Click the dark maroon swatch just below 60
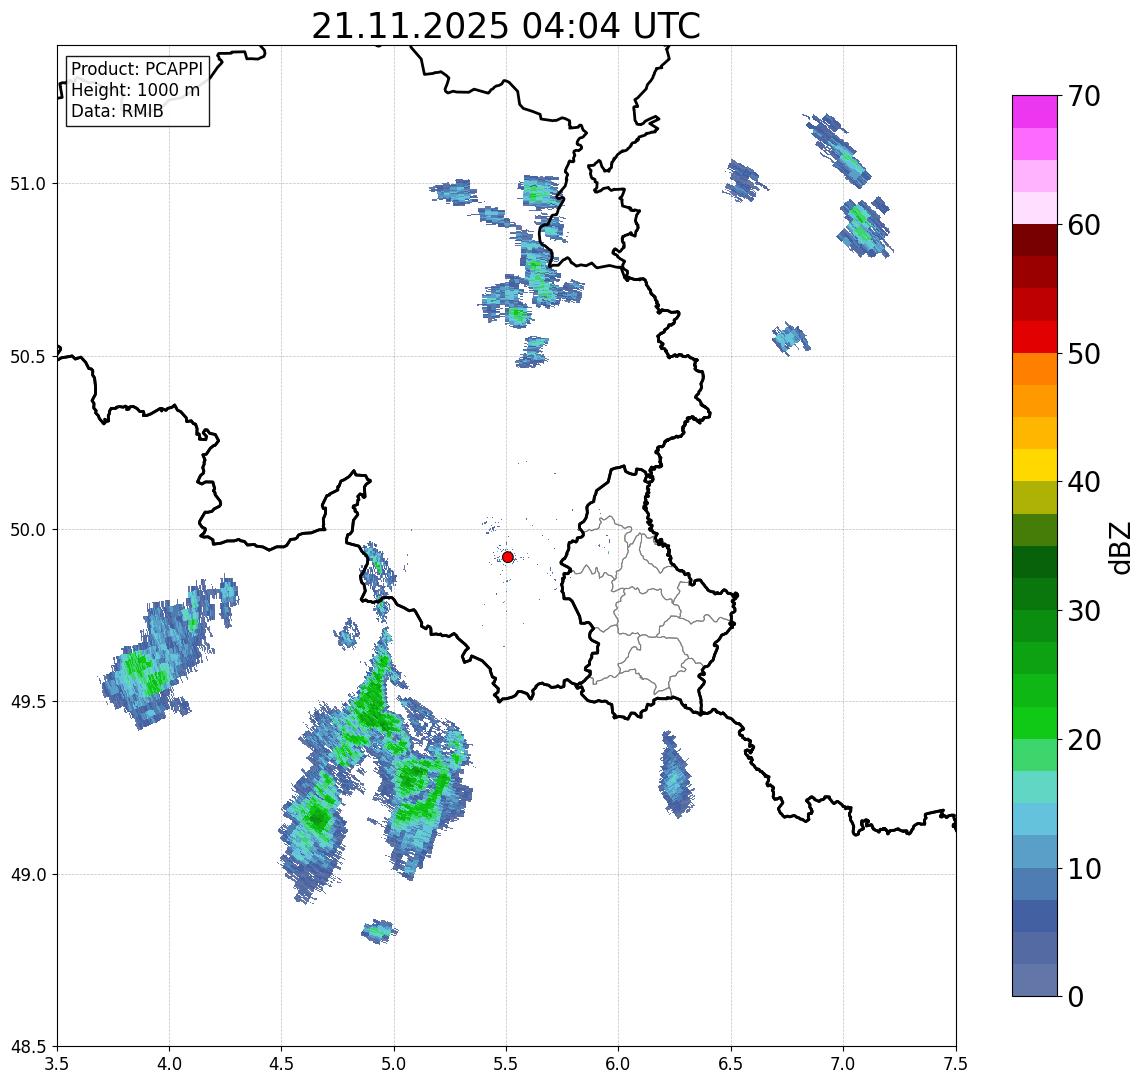1145x1084 pixels. click(x=1035, y=240)
